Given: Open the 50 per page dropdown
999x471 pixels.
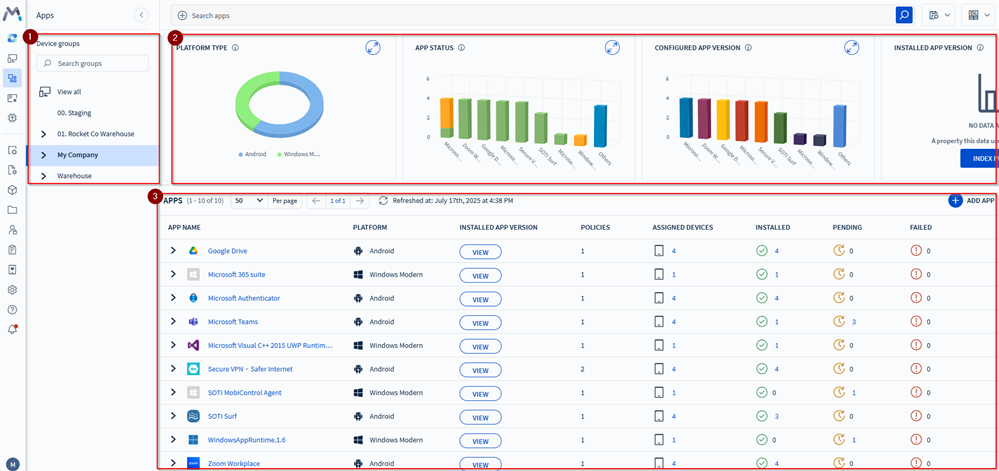Looking at the screenshot, I should pyautogui.click(x=248, y=201).
